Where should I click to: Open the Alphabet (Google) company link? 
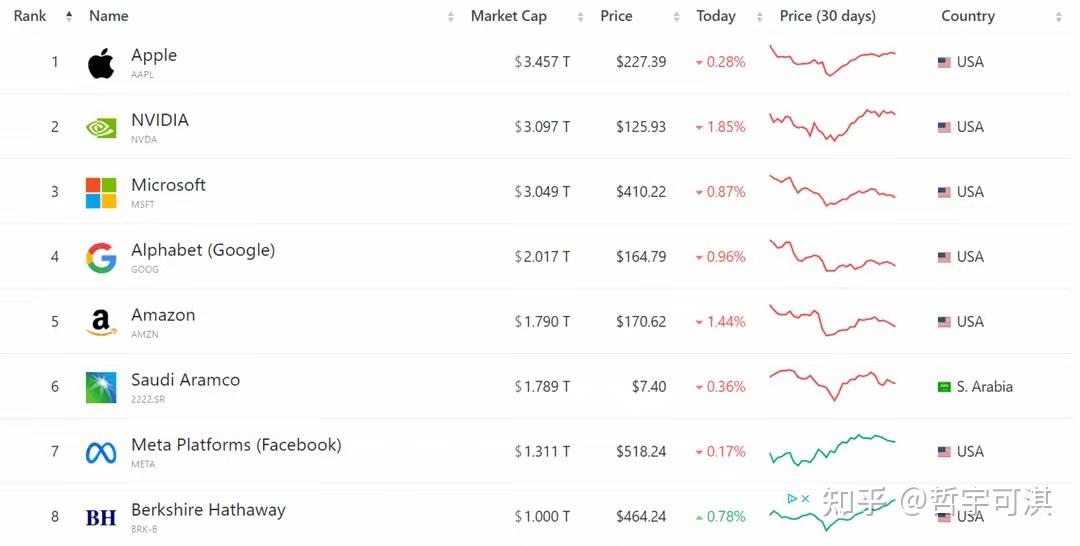(203, 250)
